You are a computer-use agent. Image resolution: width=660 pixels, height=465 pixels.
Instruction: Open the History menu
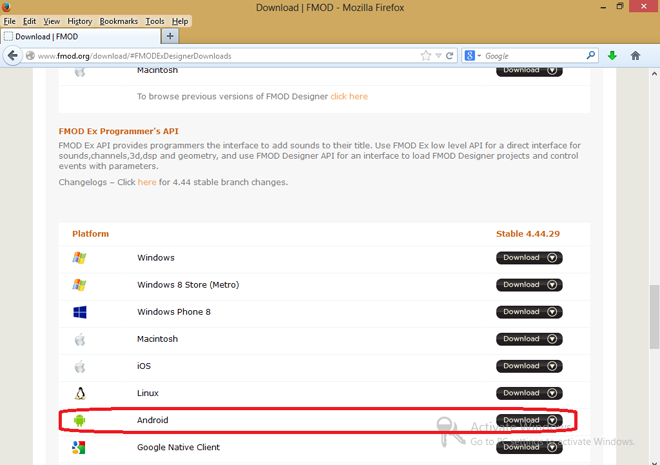80,21
